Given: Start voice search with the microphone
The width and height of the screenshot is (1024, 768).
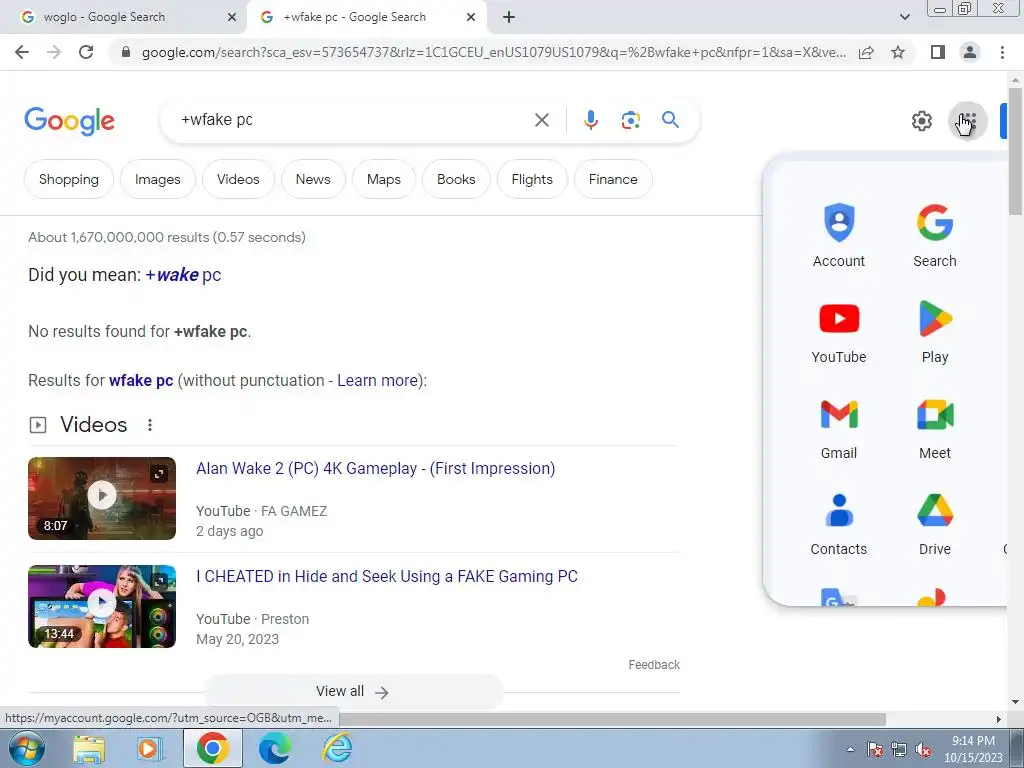Looking at the screenshot, I should tap(590, 120).
